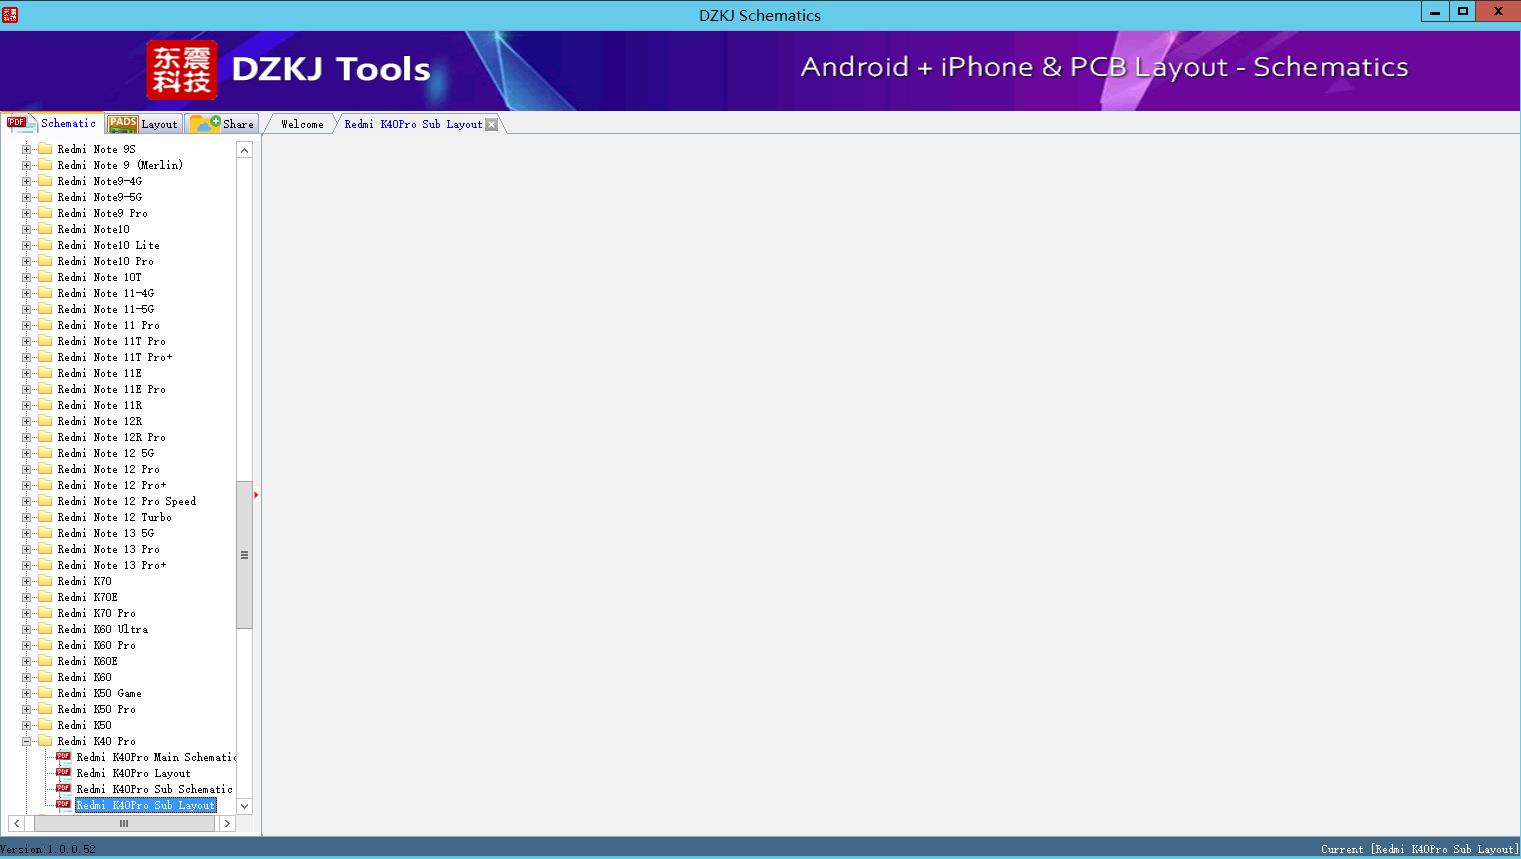1521x859 pixels.
Task: Click the Redmi Note 11E Pro folder icon
Action: pos(45,389)
